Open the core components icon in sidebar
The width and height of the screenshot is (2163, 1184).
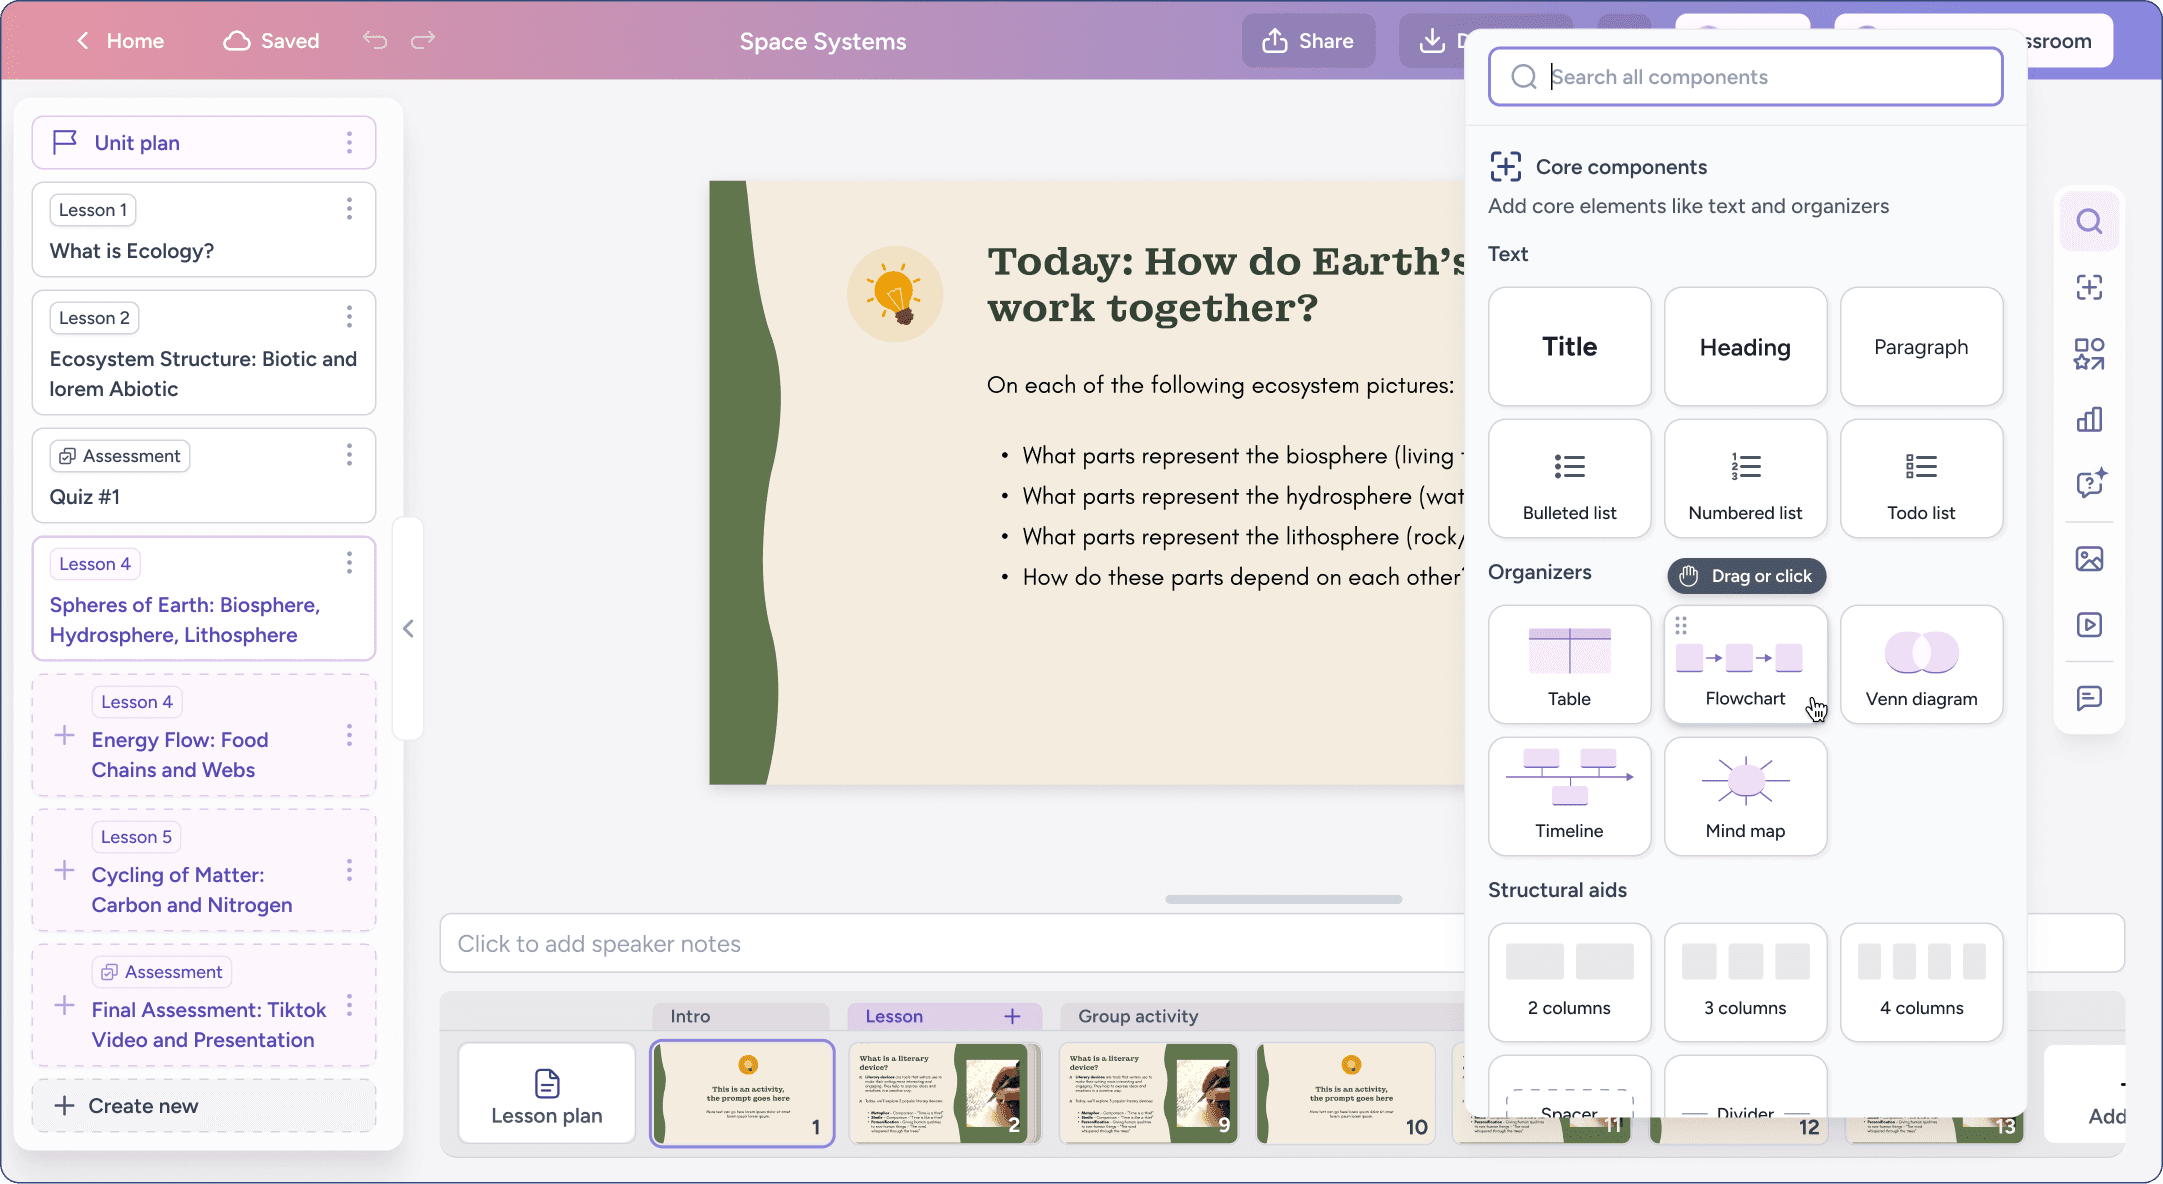point(2089,288)
